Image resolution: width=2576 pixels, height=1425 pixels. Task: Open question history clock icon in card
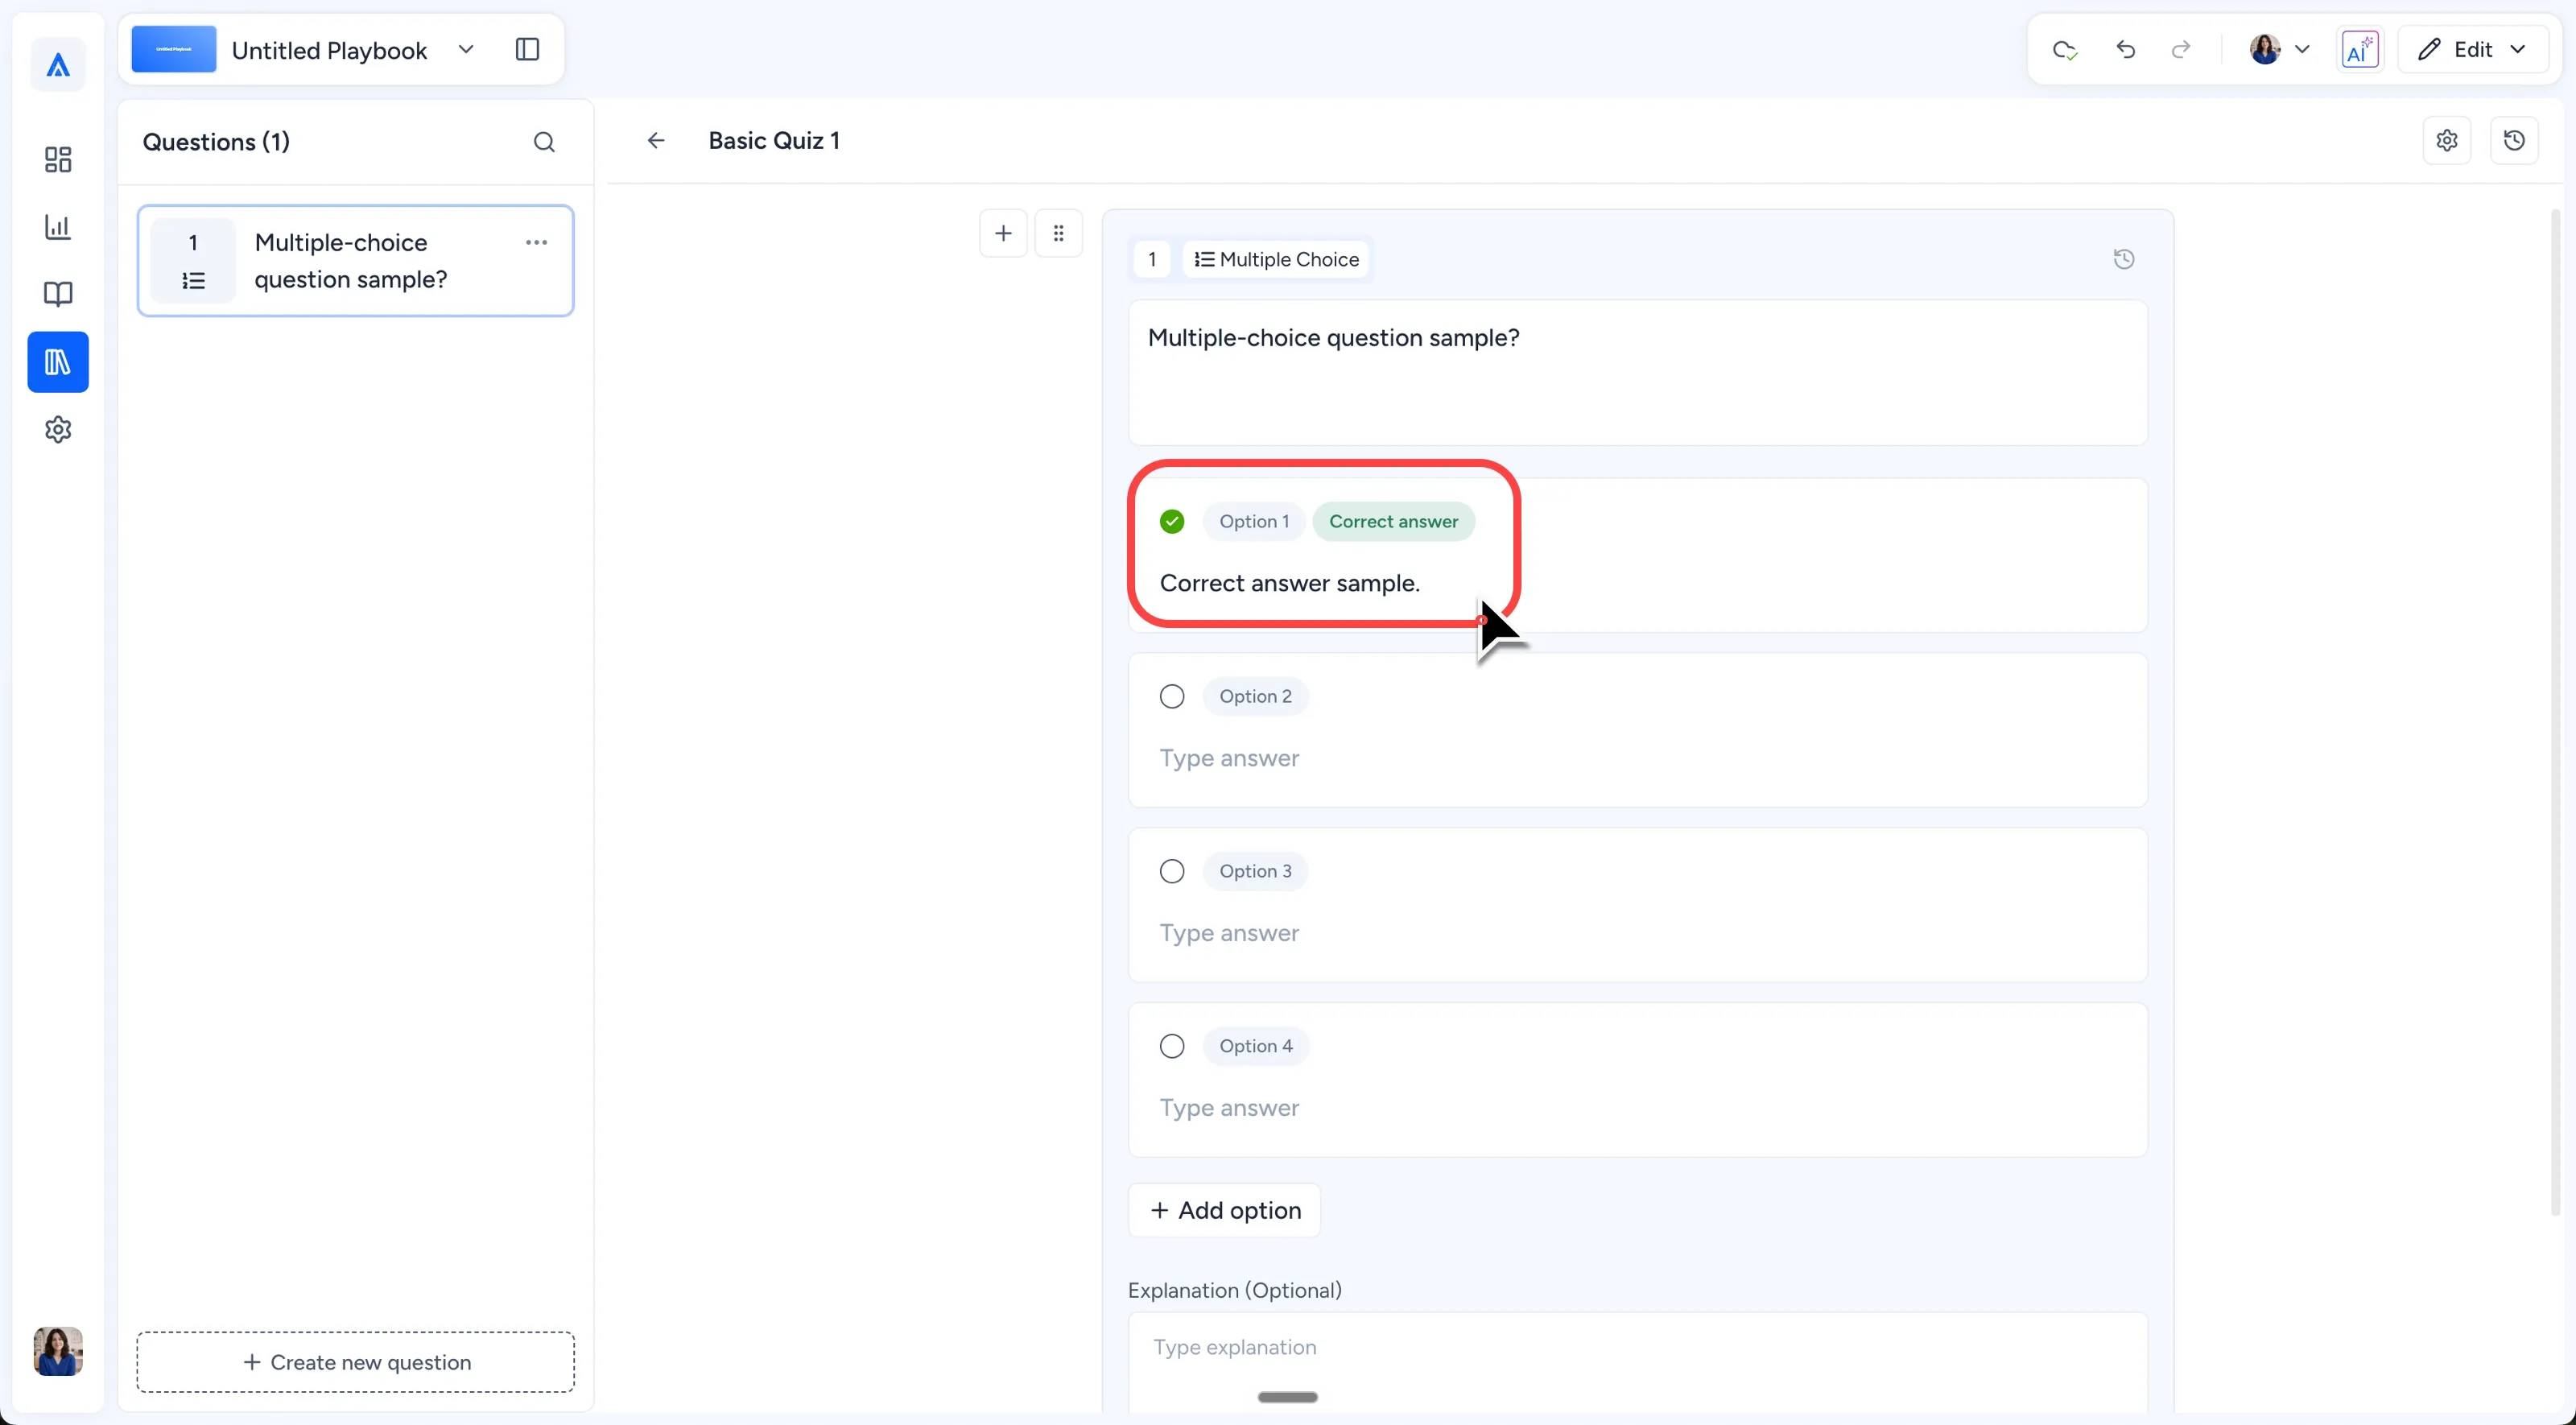coord(2124,260)
